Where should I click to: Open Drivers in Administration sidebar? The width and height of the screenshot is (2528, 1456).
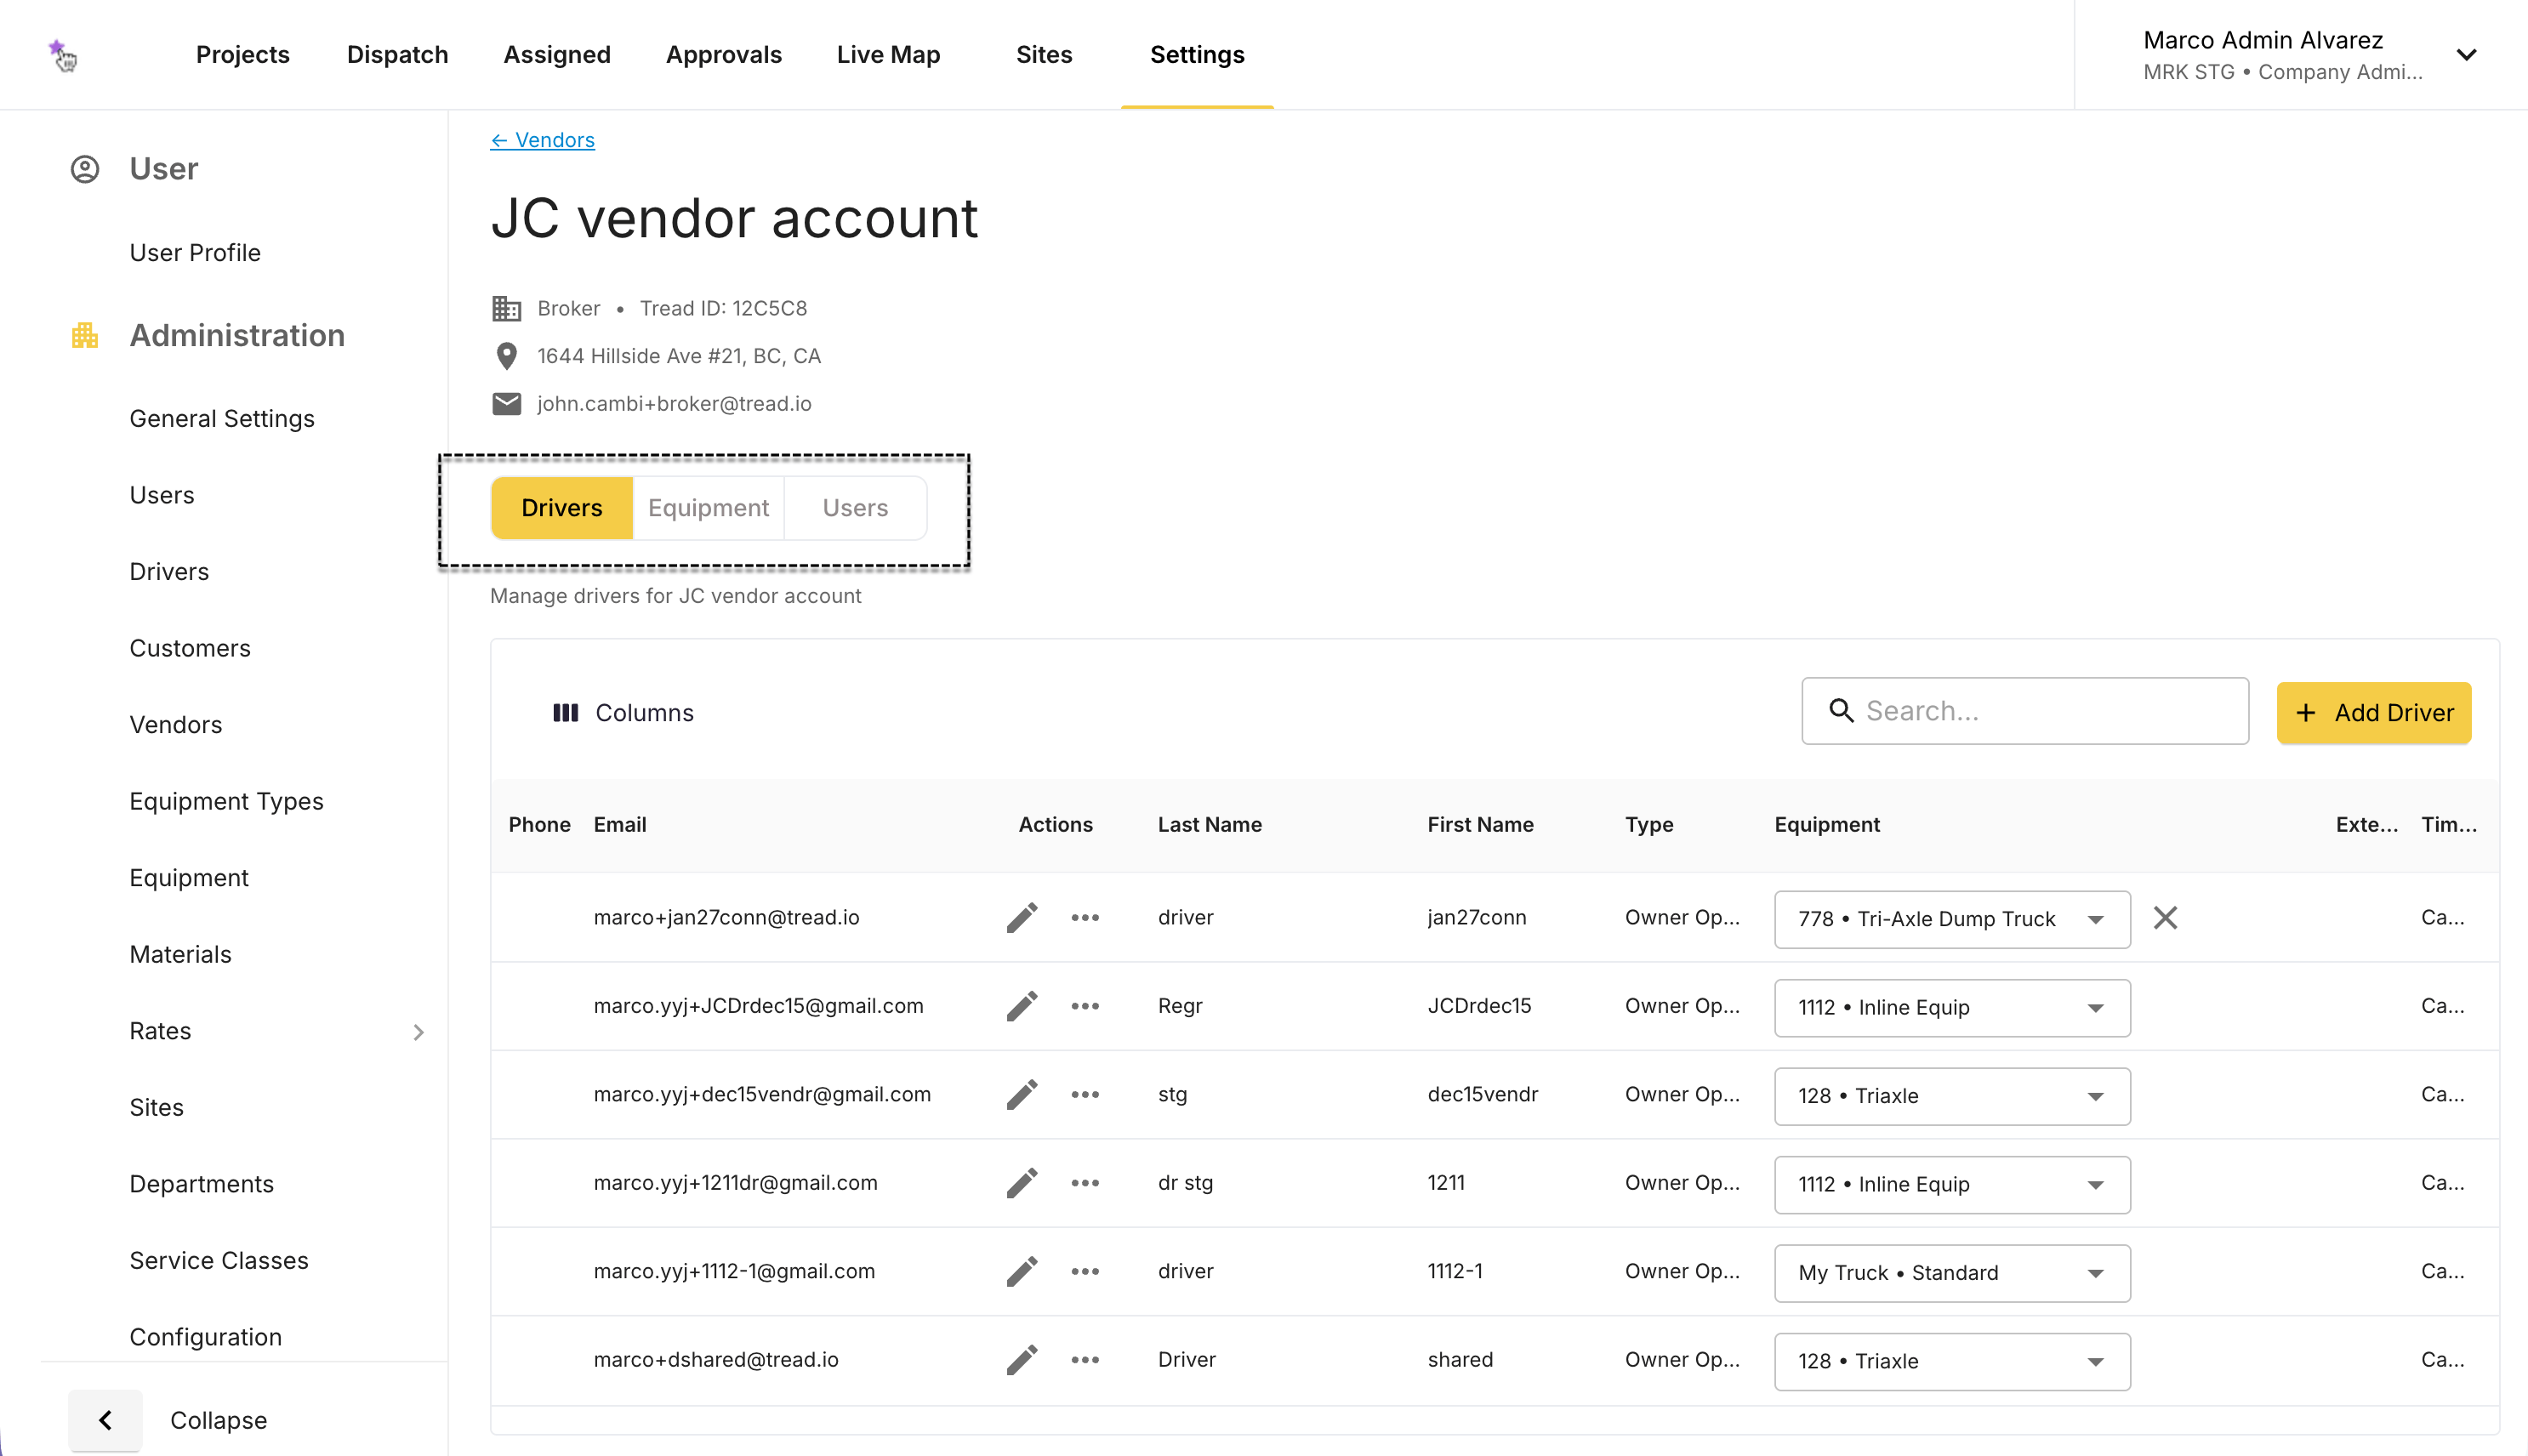click(x=169, y=572)
